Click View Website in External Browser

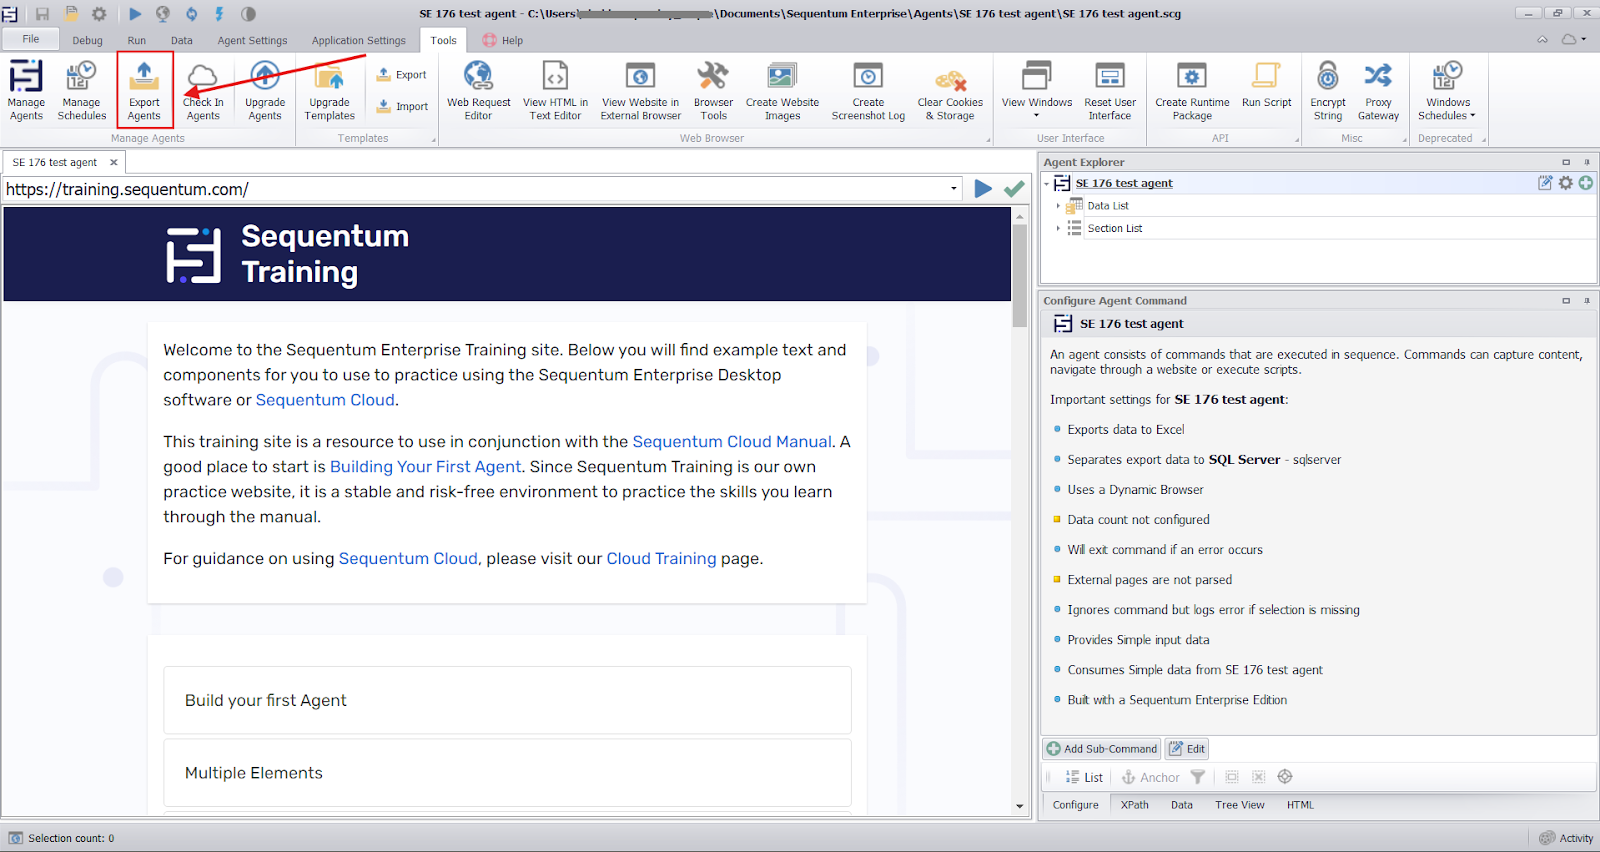click(640, 90)
